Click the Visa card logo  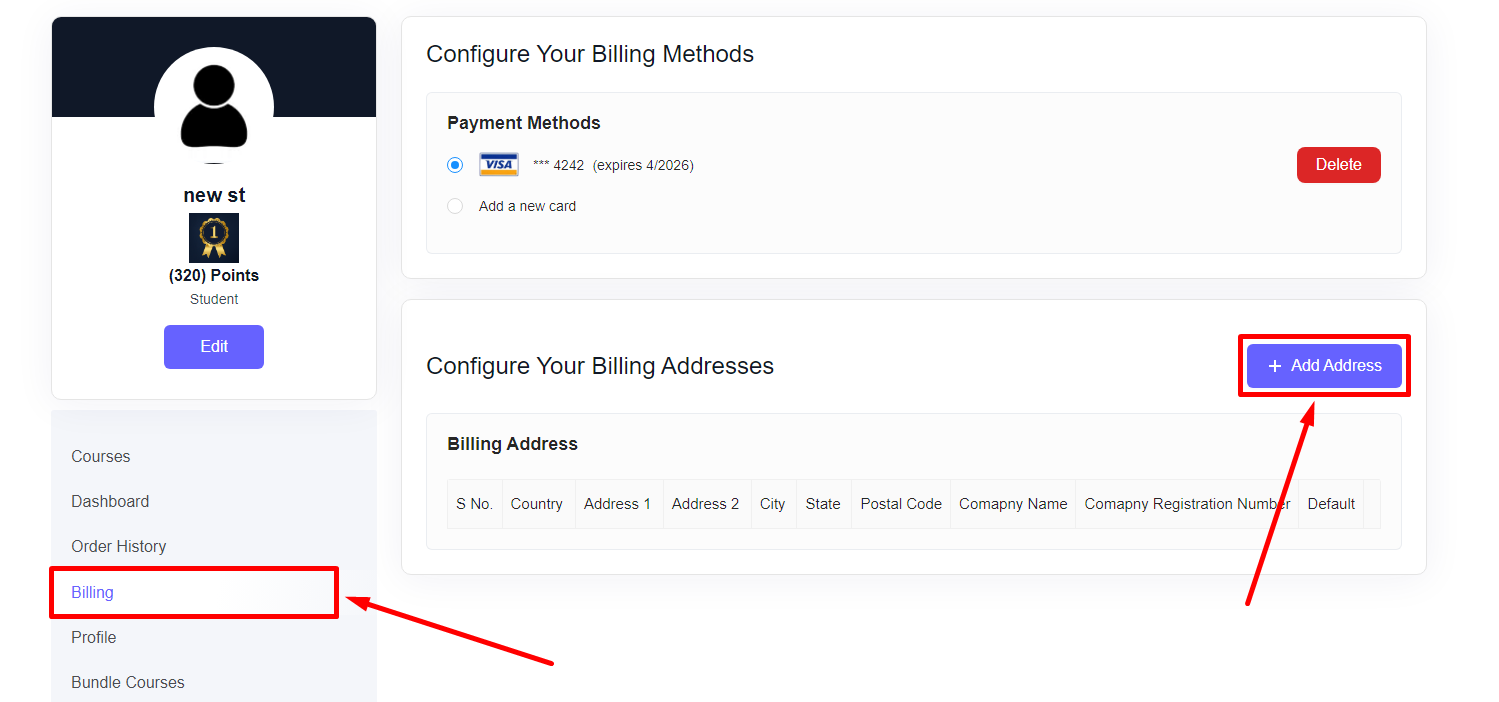tap(499, 165)
